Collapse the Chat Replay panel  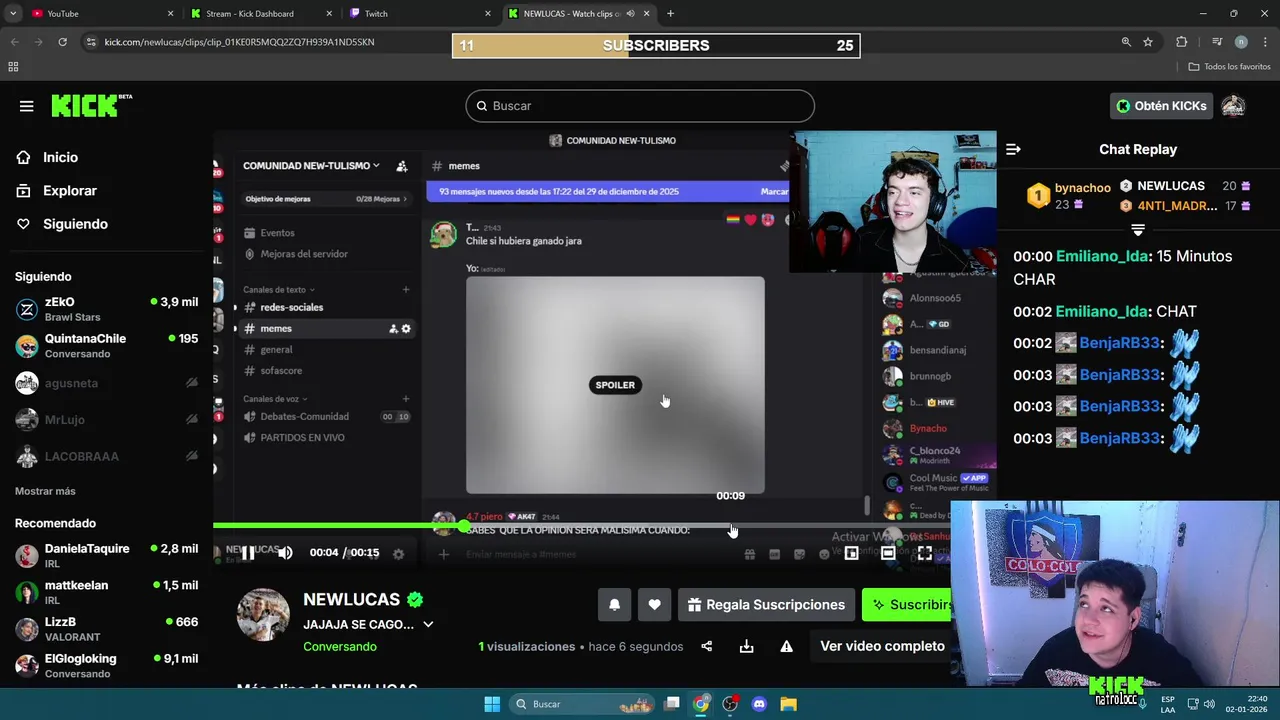[x=1013, y=149]
